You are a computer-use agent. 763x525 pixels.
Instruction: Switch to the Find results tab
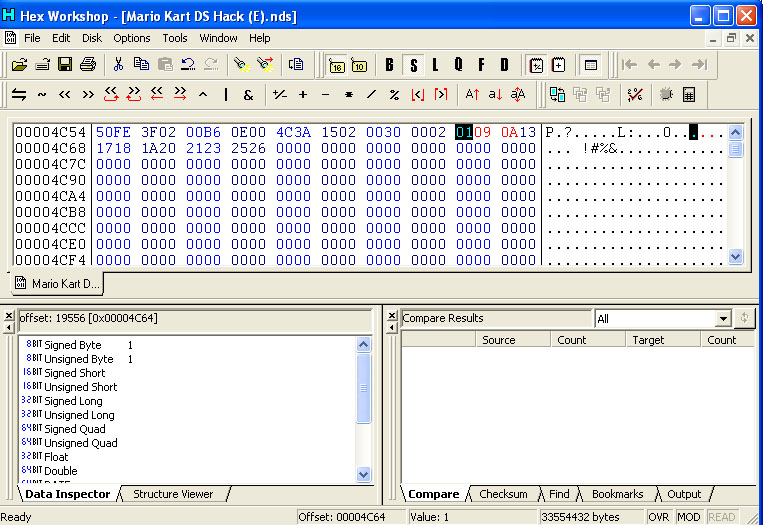pos(559,494)
